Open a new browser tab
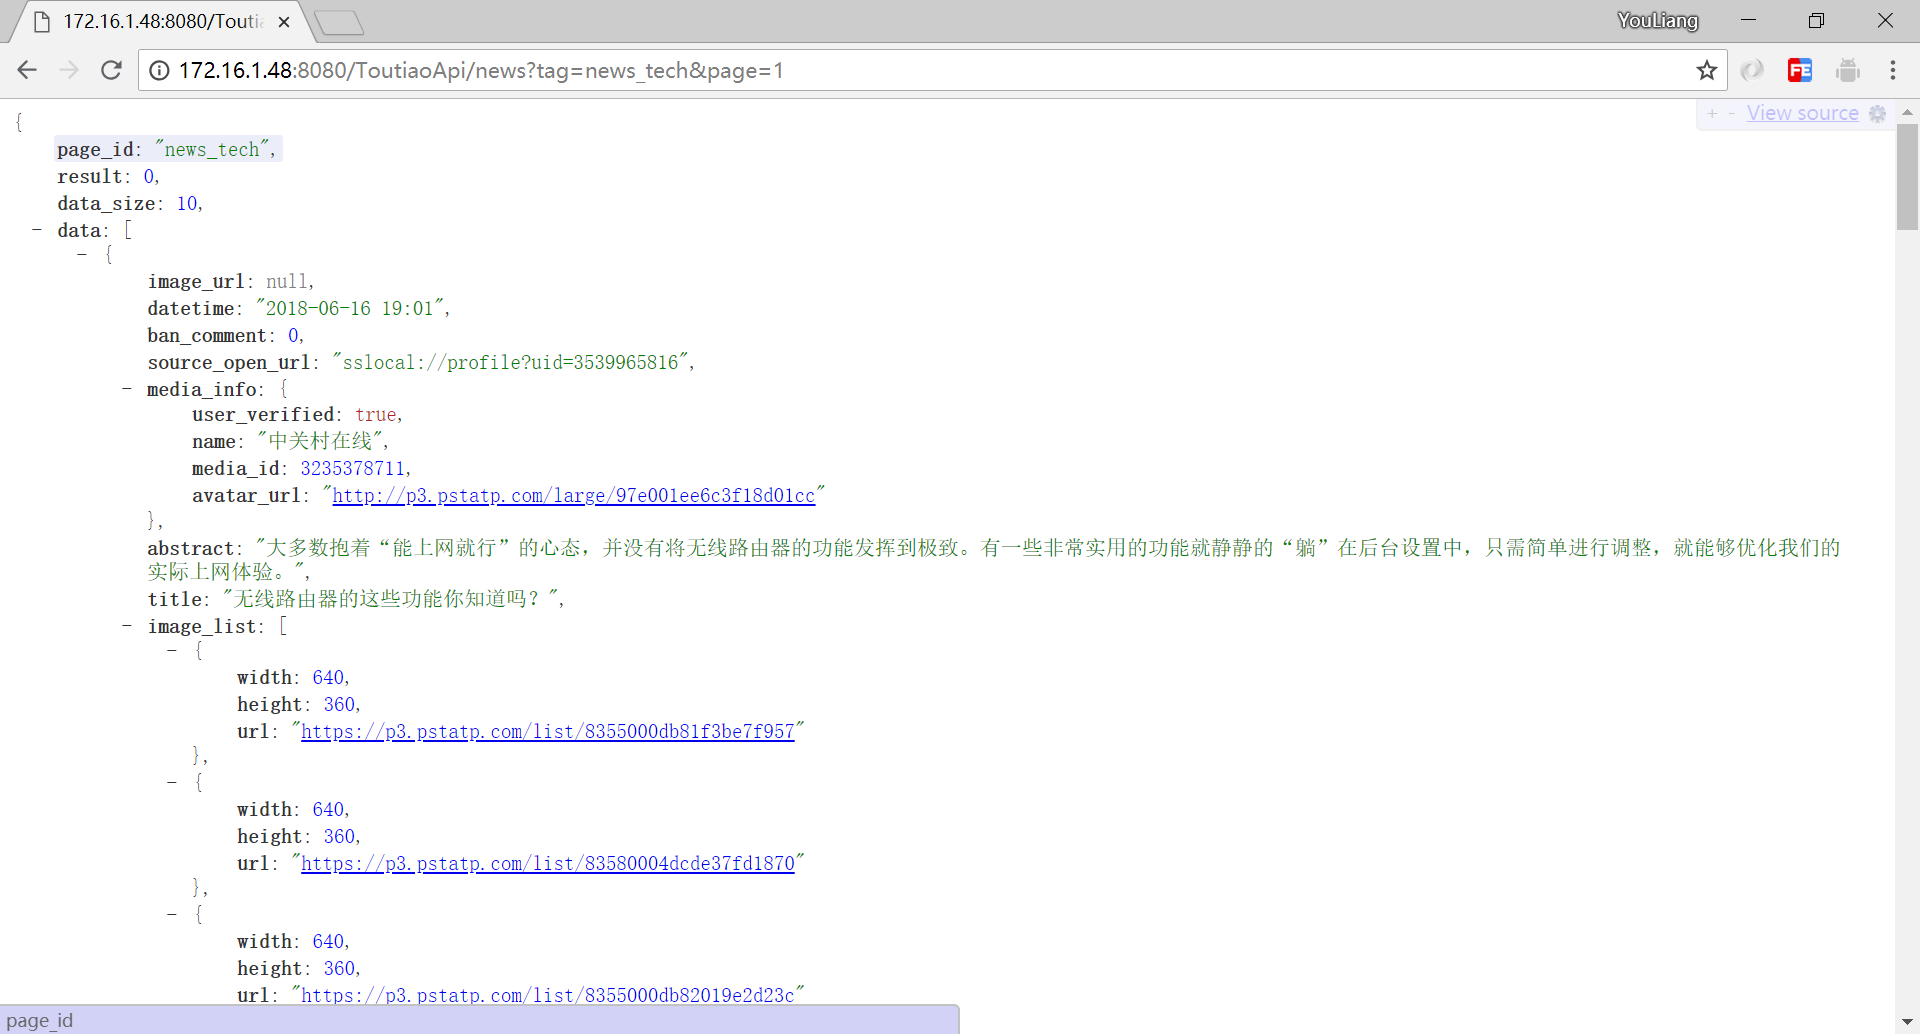This screenshot has height=1034, width=1920. [339, 22]
